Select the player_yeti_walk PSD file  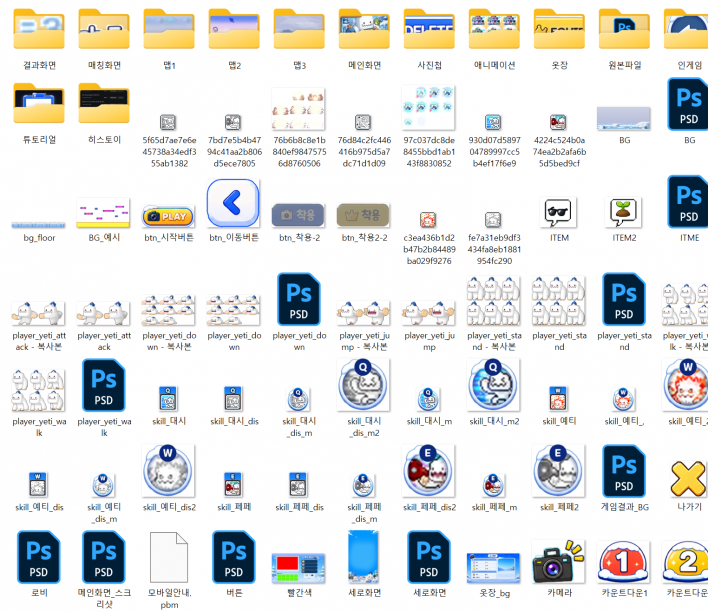point(104,385)
